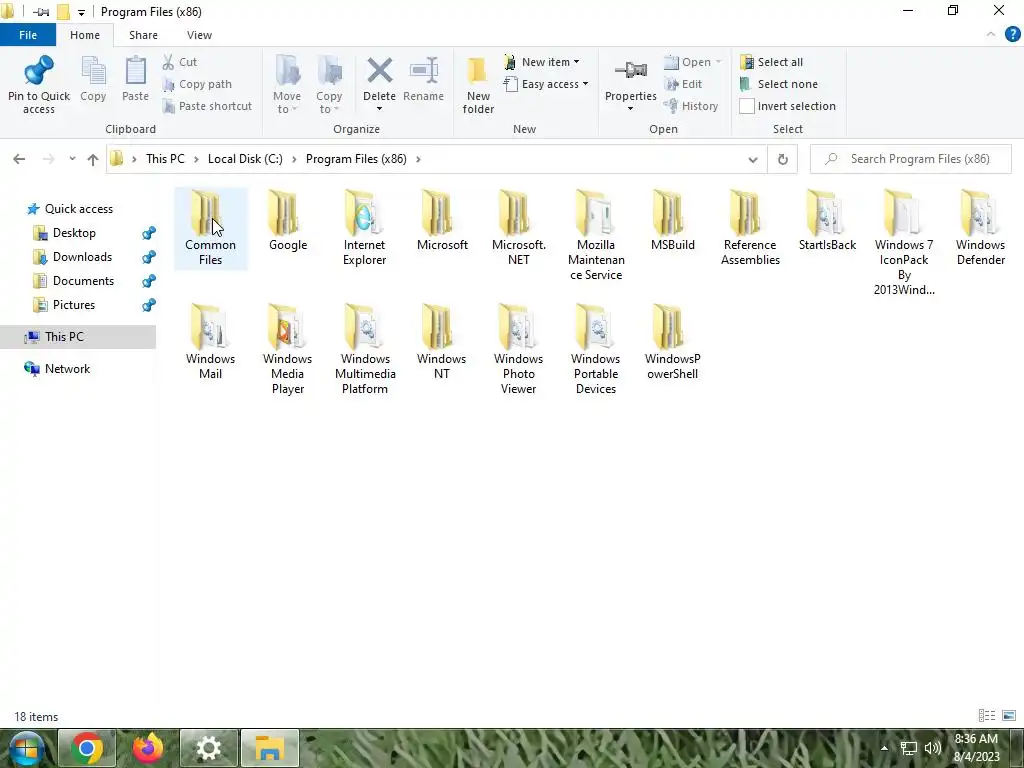Click the Delete X icon
Screen dimensions: 1024x768
(x=379, y=71)
